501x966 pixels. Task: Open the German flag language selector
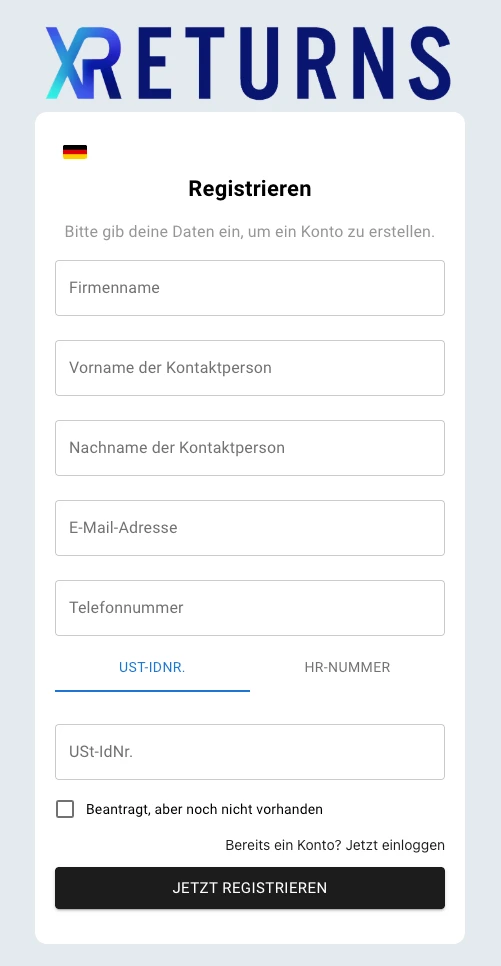pos(75,152)
